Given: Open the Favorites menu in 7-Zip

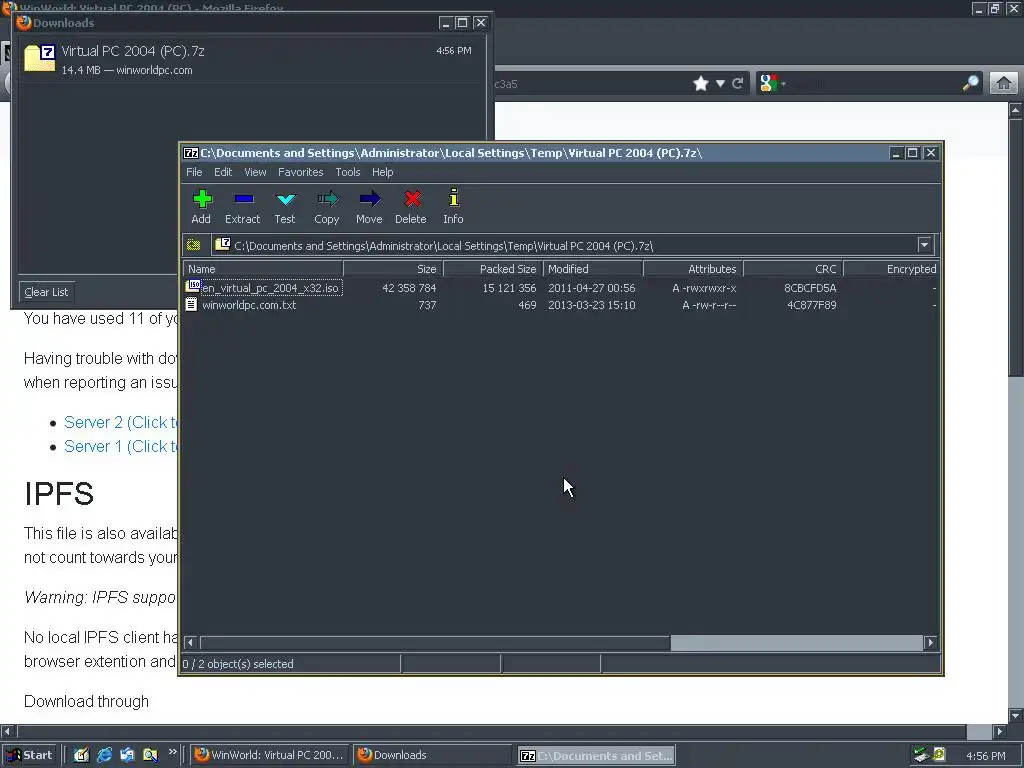Looking at the screenshot, I should point(300,172).
